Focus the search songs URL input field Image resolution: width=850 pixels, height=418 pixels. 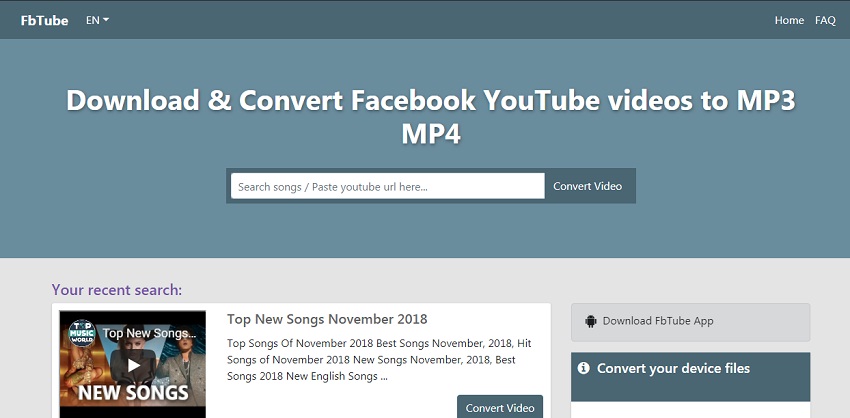[388, 186]
